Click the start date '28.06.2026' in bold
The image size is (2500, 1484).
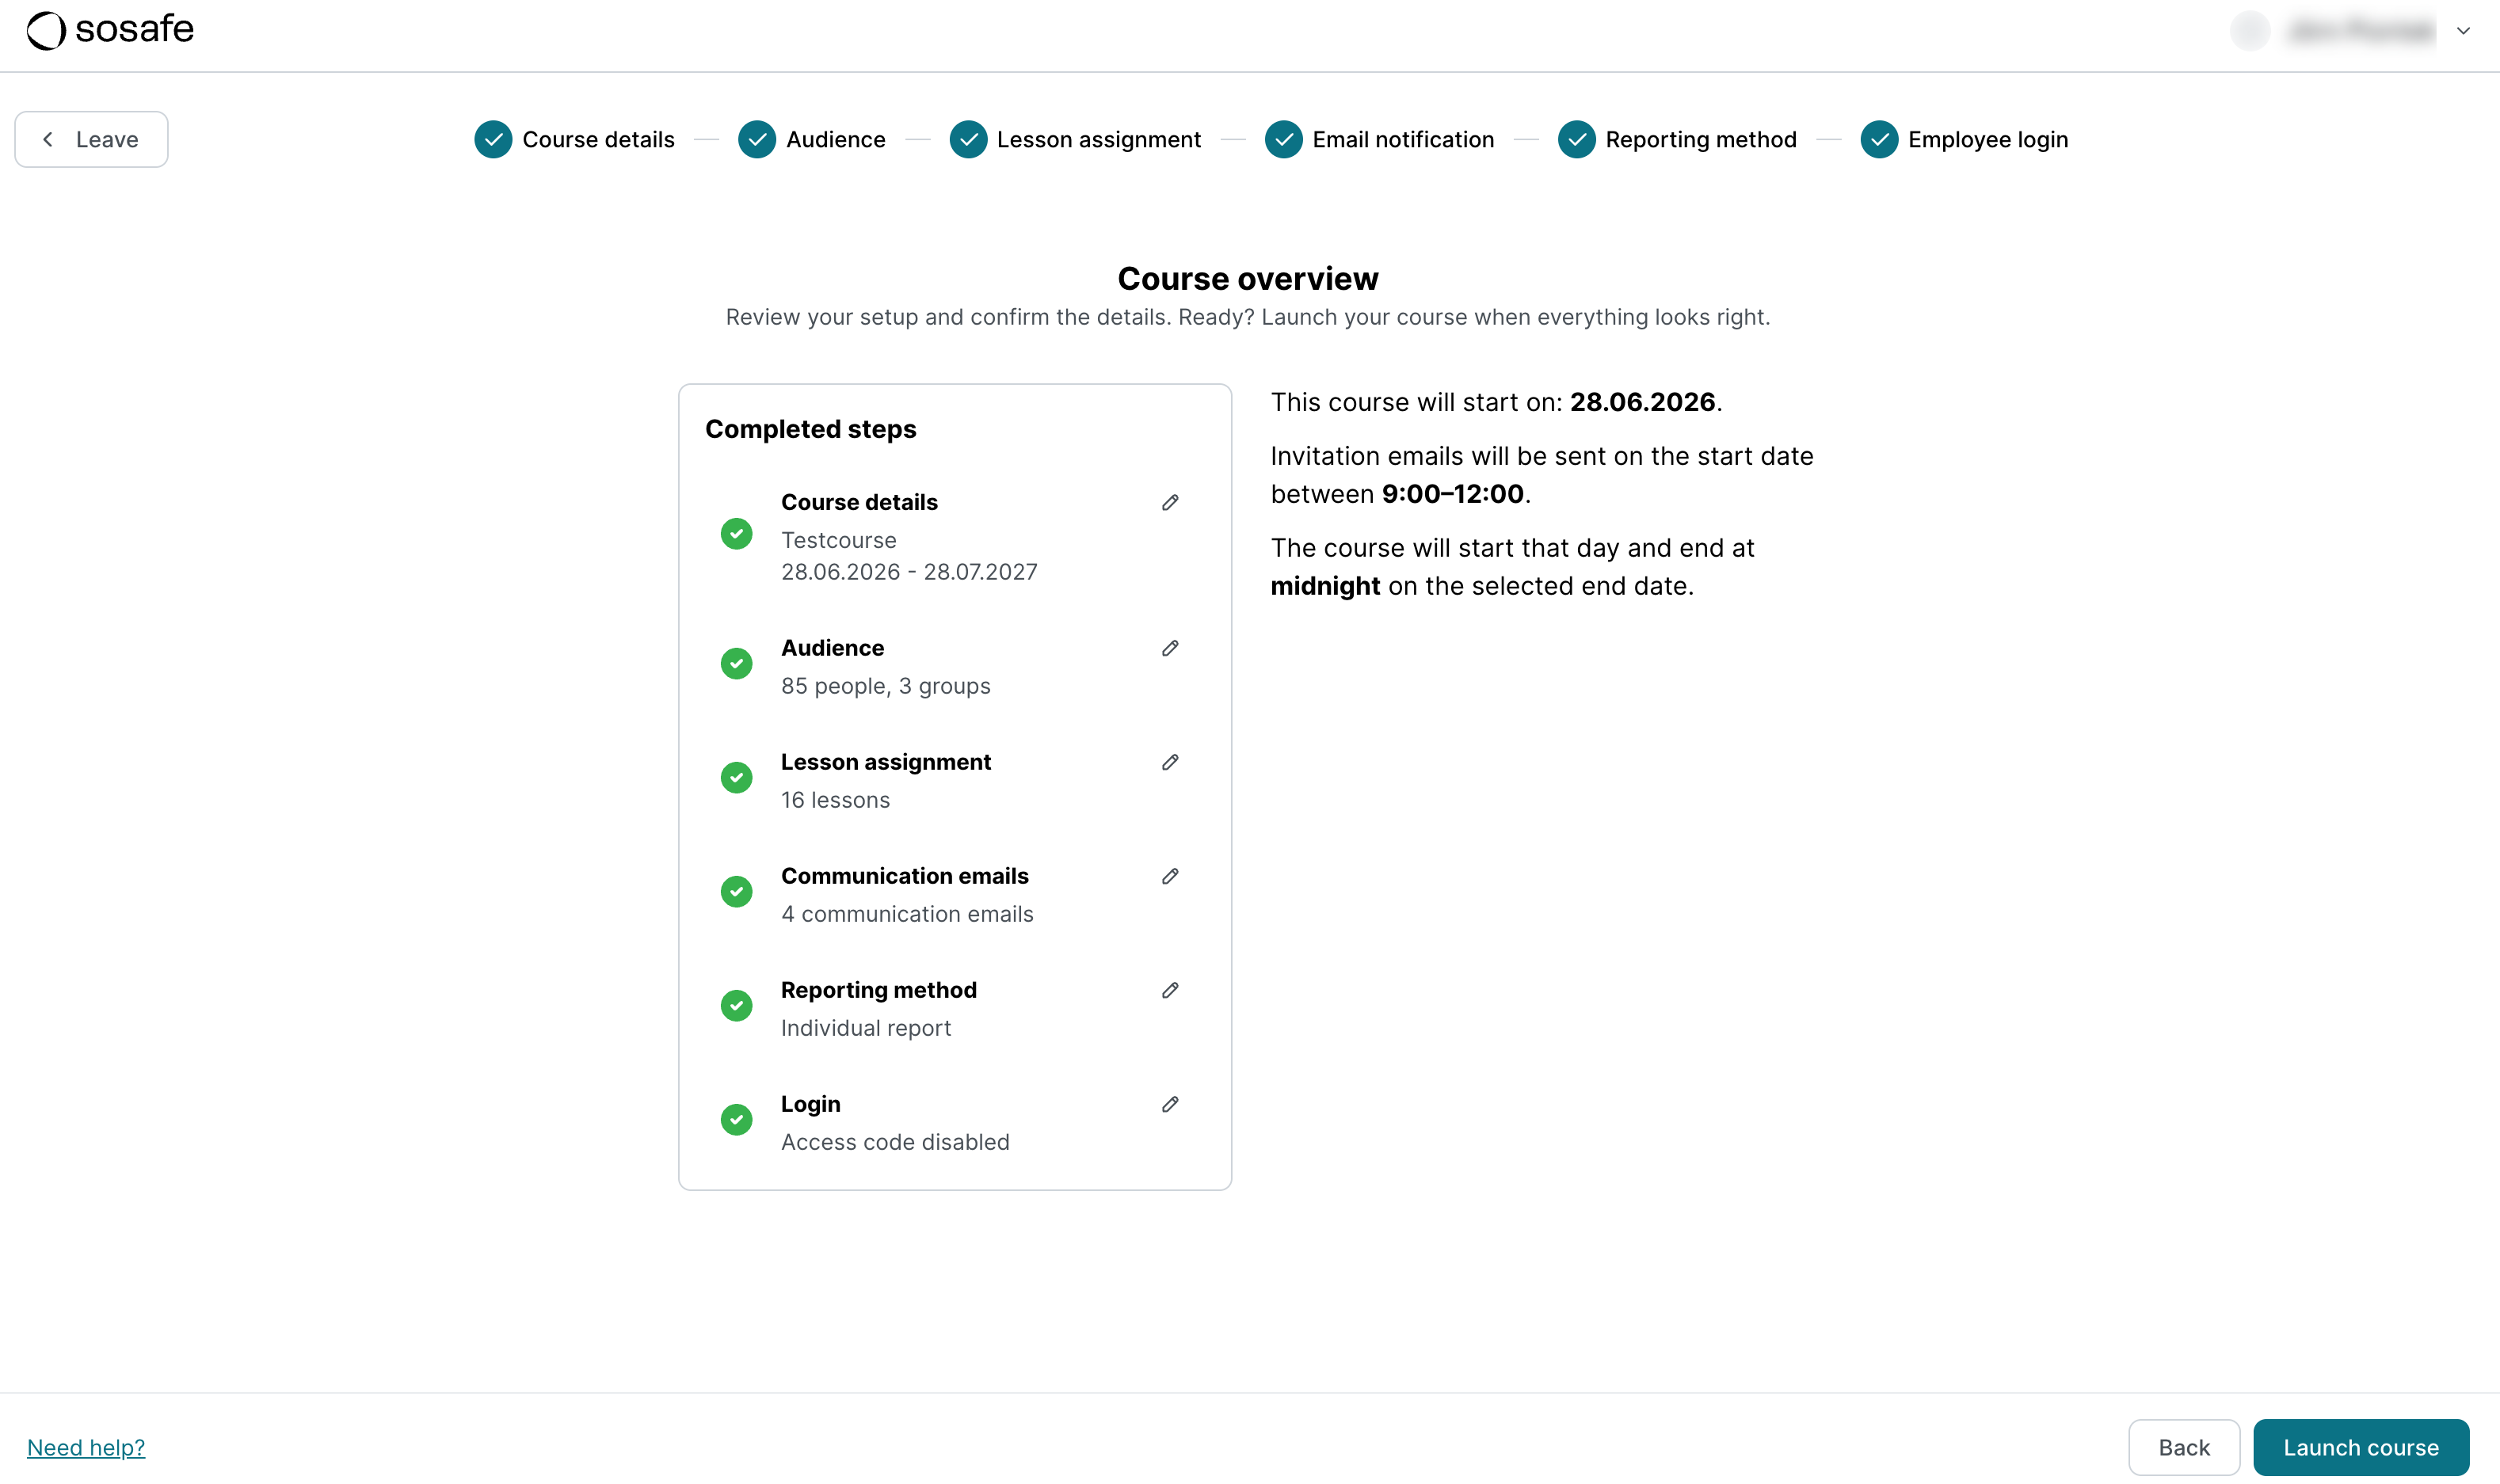tap(1643, 402)
